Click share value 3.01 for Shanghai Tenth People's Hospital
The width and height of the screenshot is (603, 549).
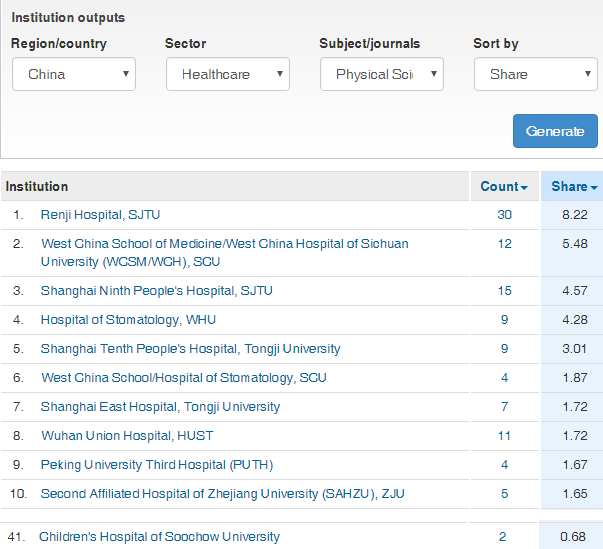(574, 349)
